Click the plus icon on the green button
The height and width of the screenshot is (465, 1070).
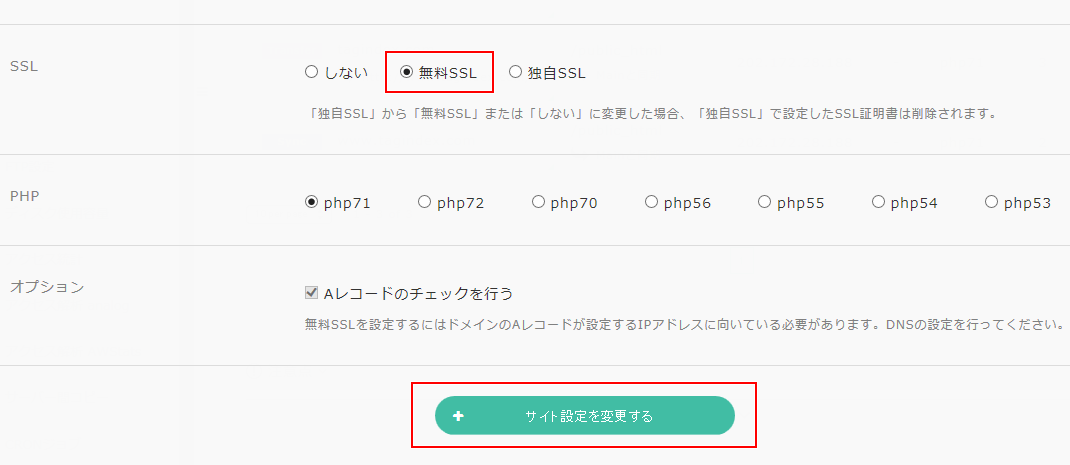tap(458, 416)
